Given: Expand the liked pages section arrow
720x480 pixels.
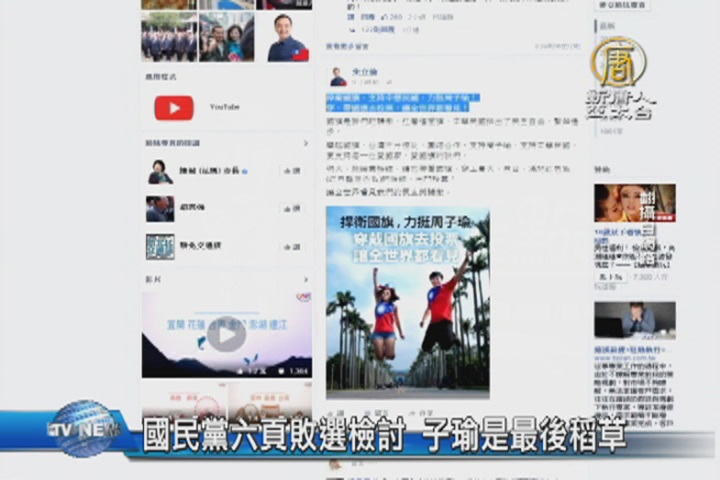Looking at the screenshot, I should pos(304,142).
